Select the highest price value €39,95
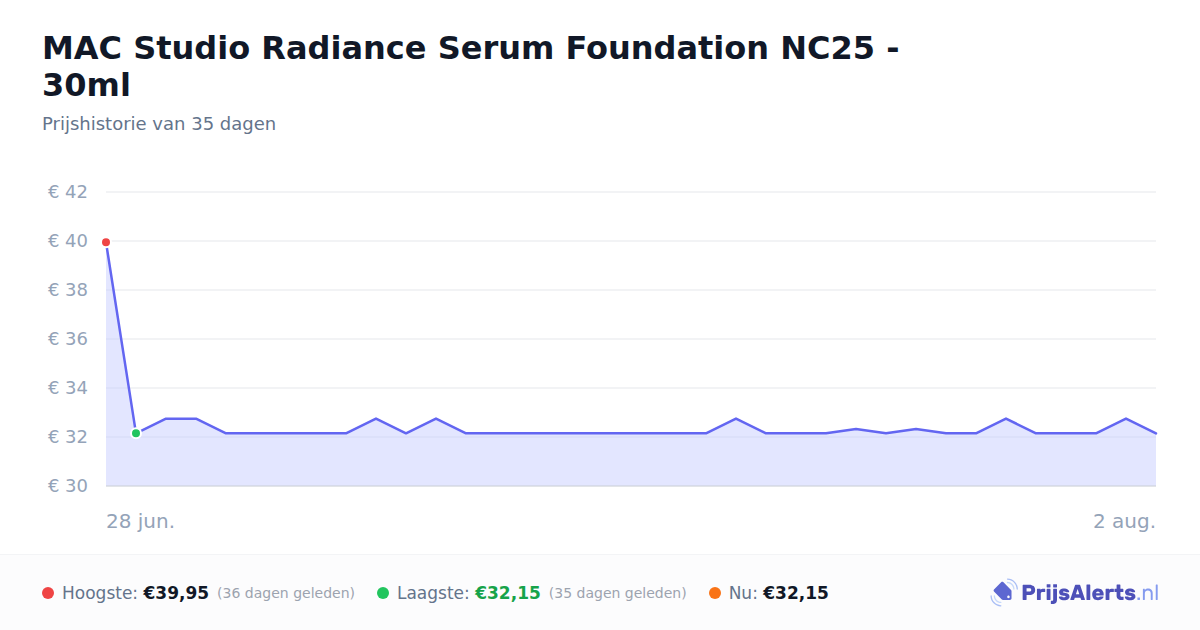Viewport: 1200px width, 630px height. [176, 593]
